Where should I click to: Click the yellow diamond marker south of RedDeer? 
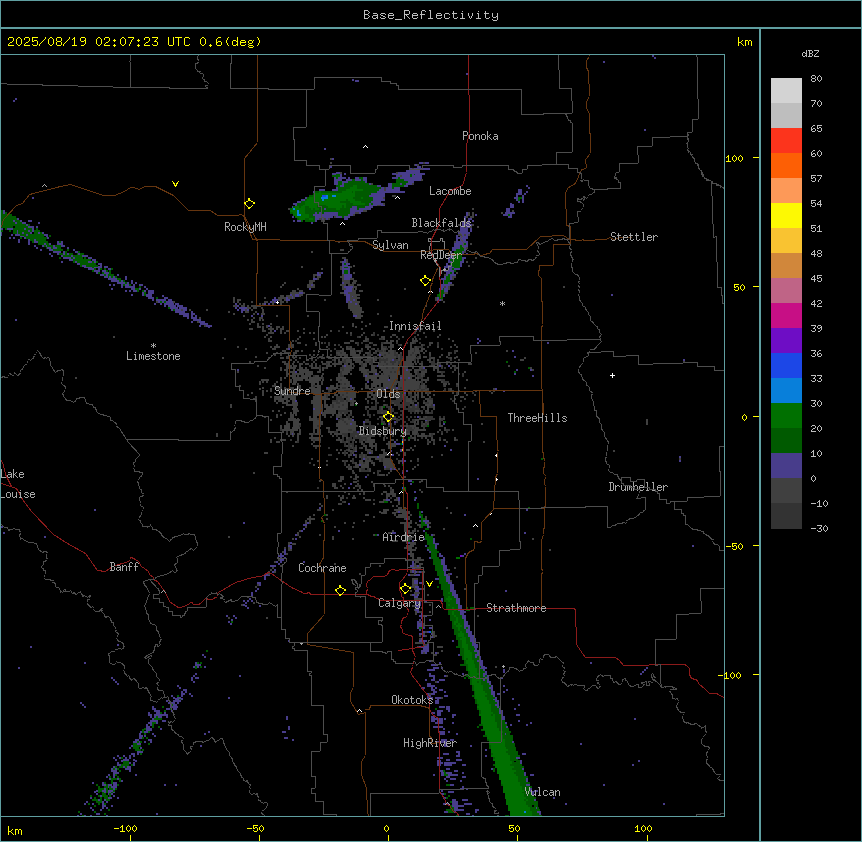coord(426,281)
